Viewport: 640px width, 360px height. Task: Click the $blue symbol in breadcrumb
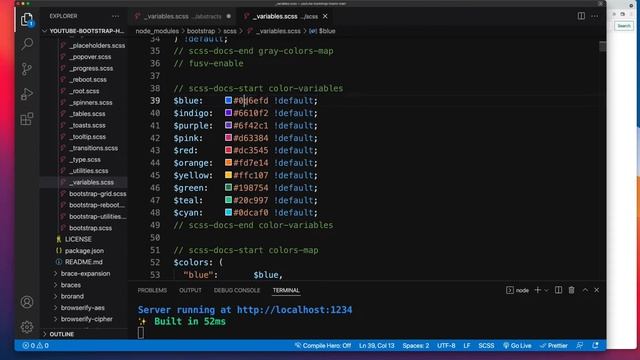pos(327,31)
